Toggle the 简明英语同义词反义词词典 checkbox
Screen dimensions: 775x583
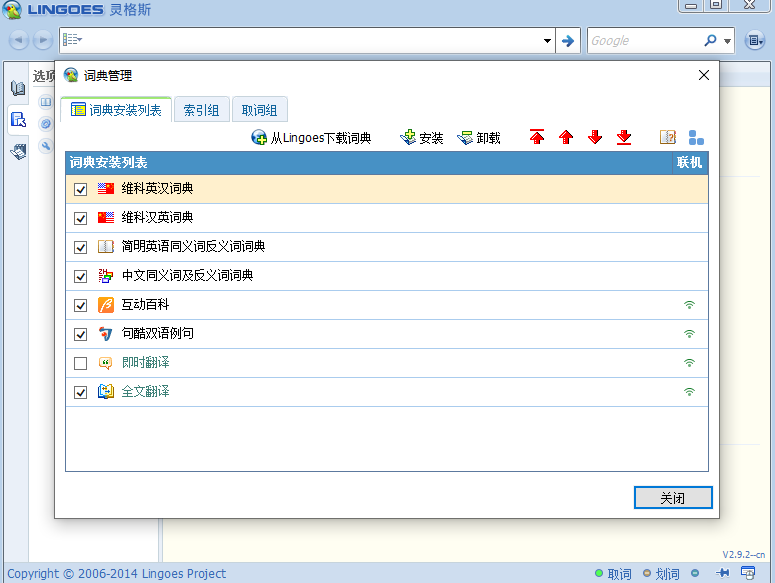[x=81, y=247]
